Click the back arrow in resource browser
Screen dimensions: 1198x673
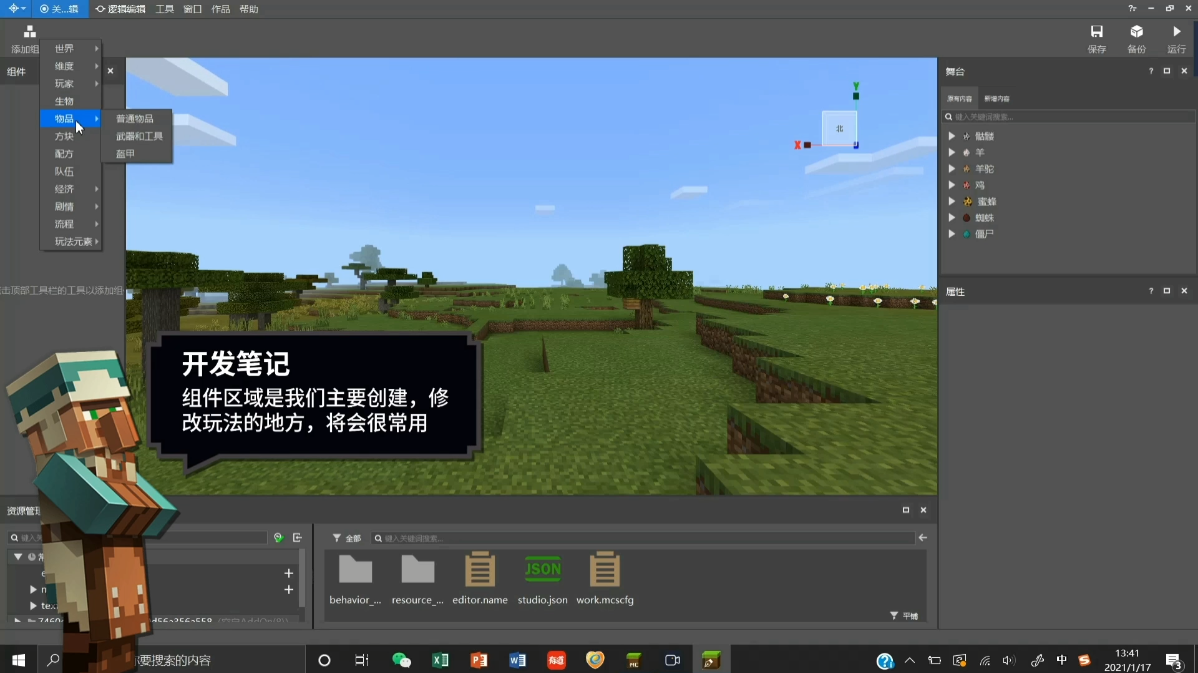point(923,538)
